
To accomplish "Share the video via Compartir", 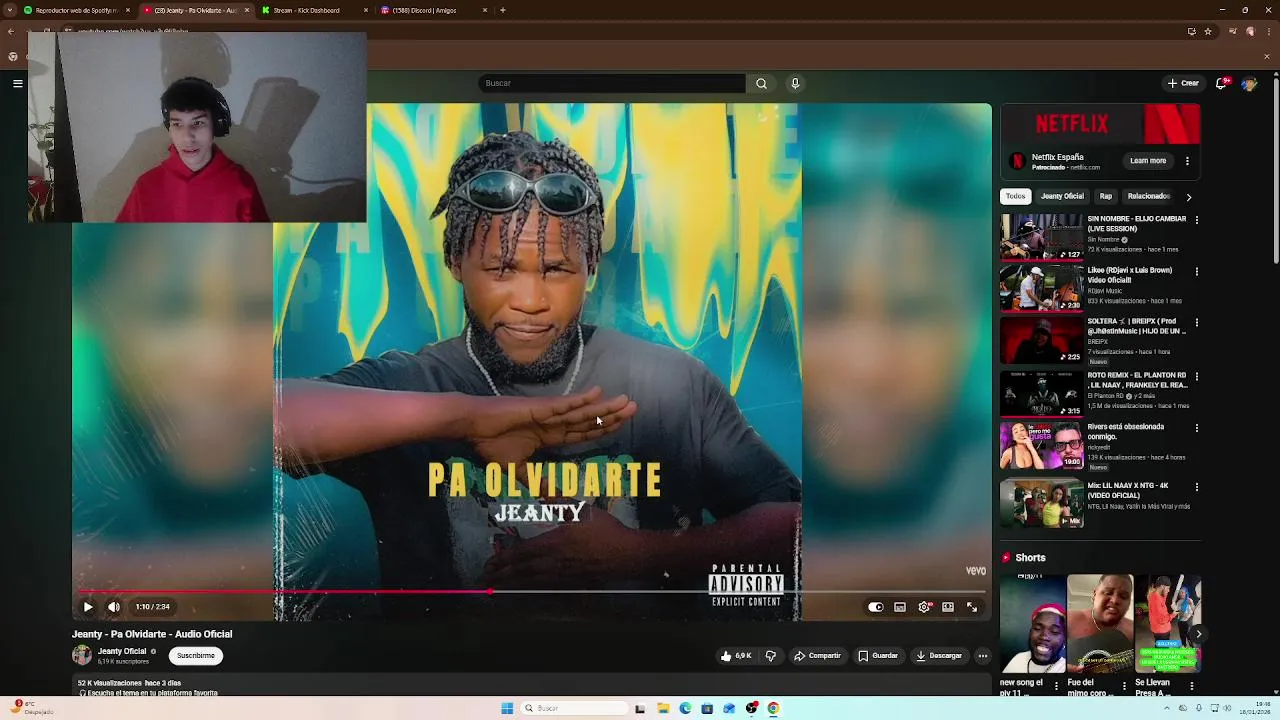I will 818,656.
